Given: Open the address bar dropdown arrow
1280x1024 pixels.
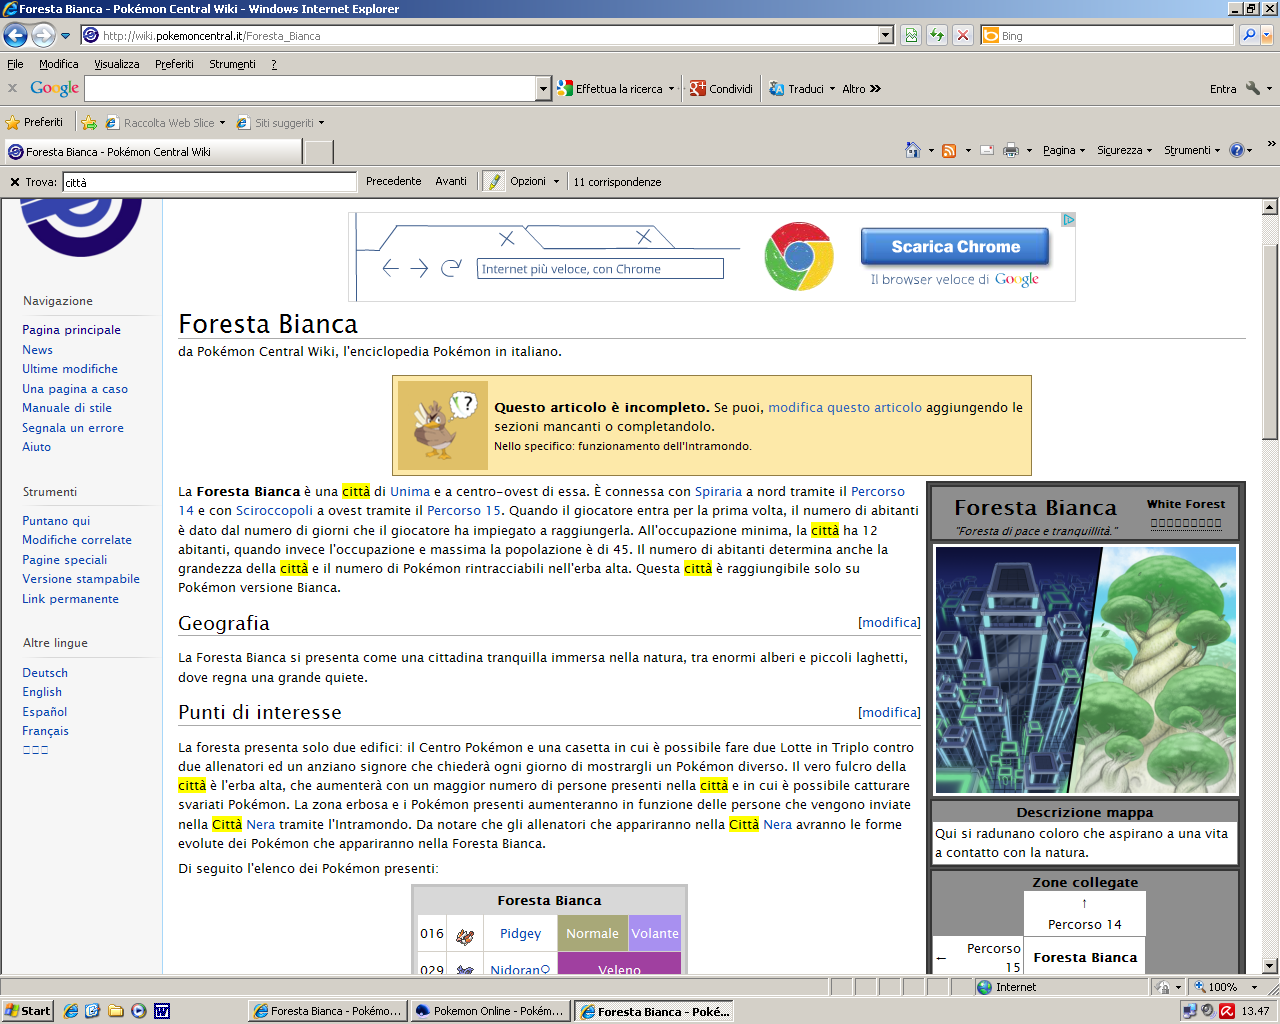Looking at the screenshot, I should 885,35.
